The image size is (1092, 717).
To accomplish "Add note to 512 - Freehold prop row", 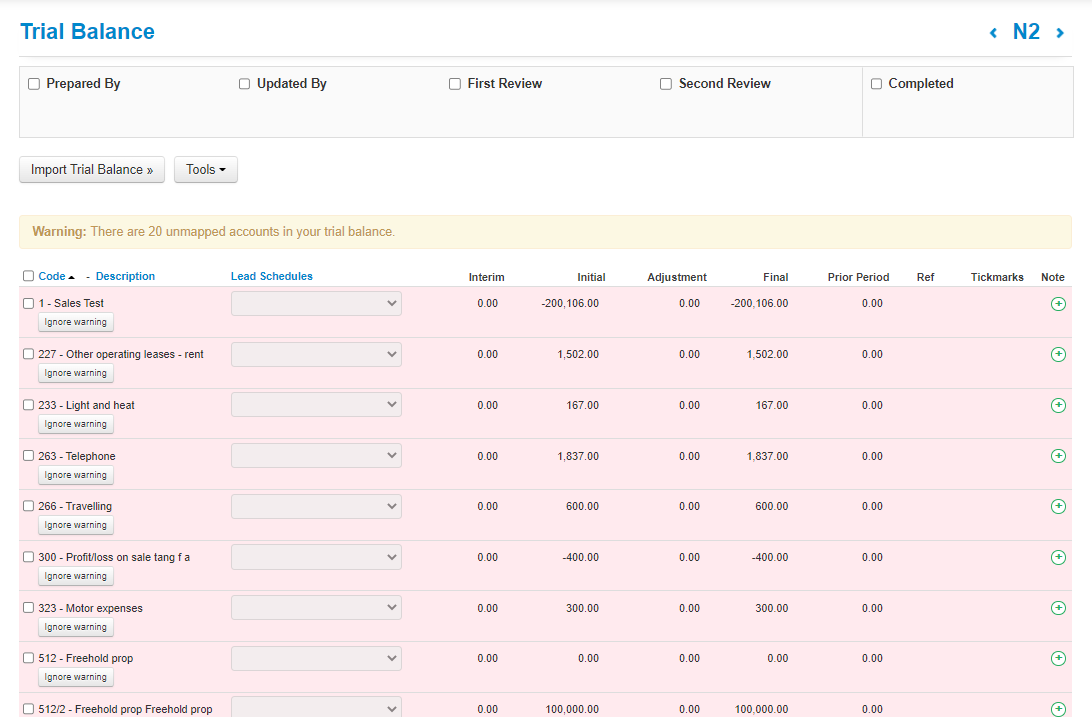I will (x=1058, y=658).
